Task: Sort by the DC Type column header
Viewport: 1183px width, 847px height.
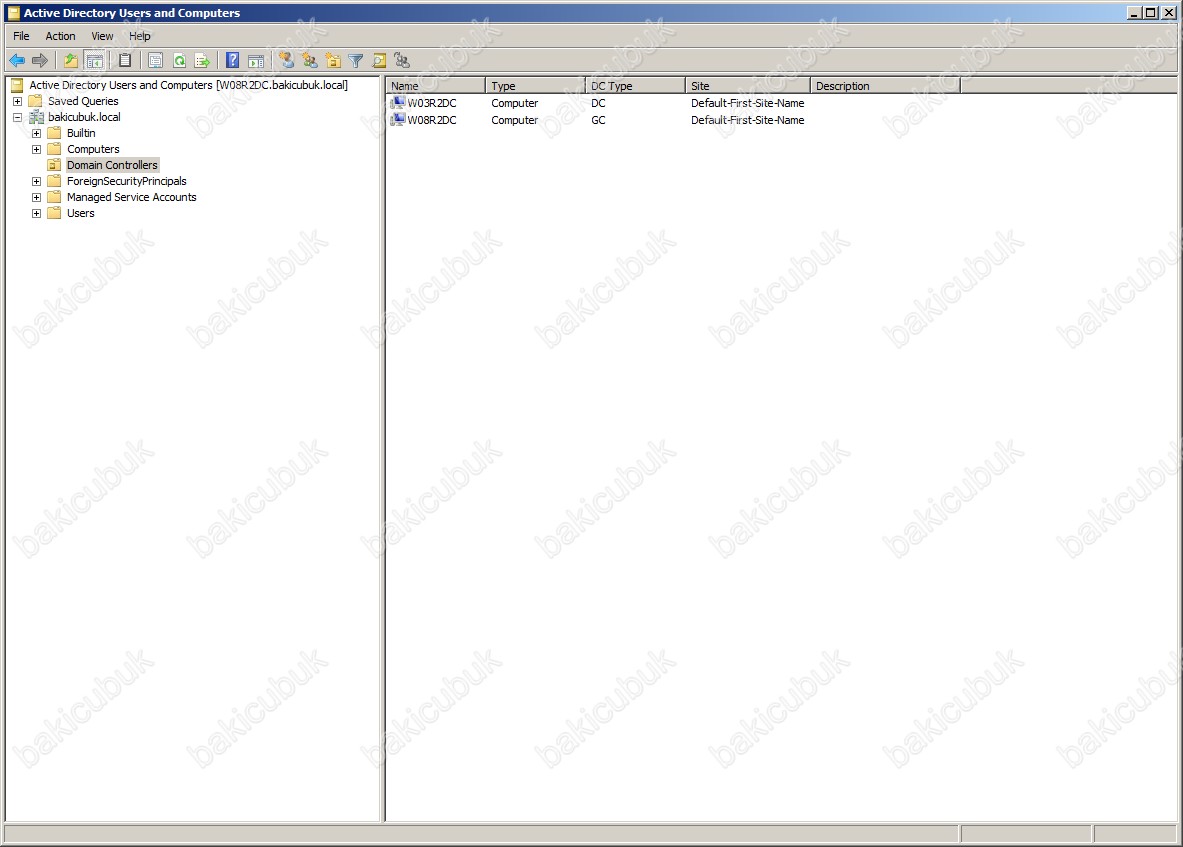Action: (635, 86)
